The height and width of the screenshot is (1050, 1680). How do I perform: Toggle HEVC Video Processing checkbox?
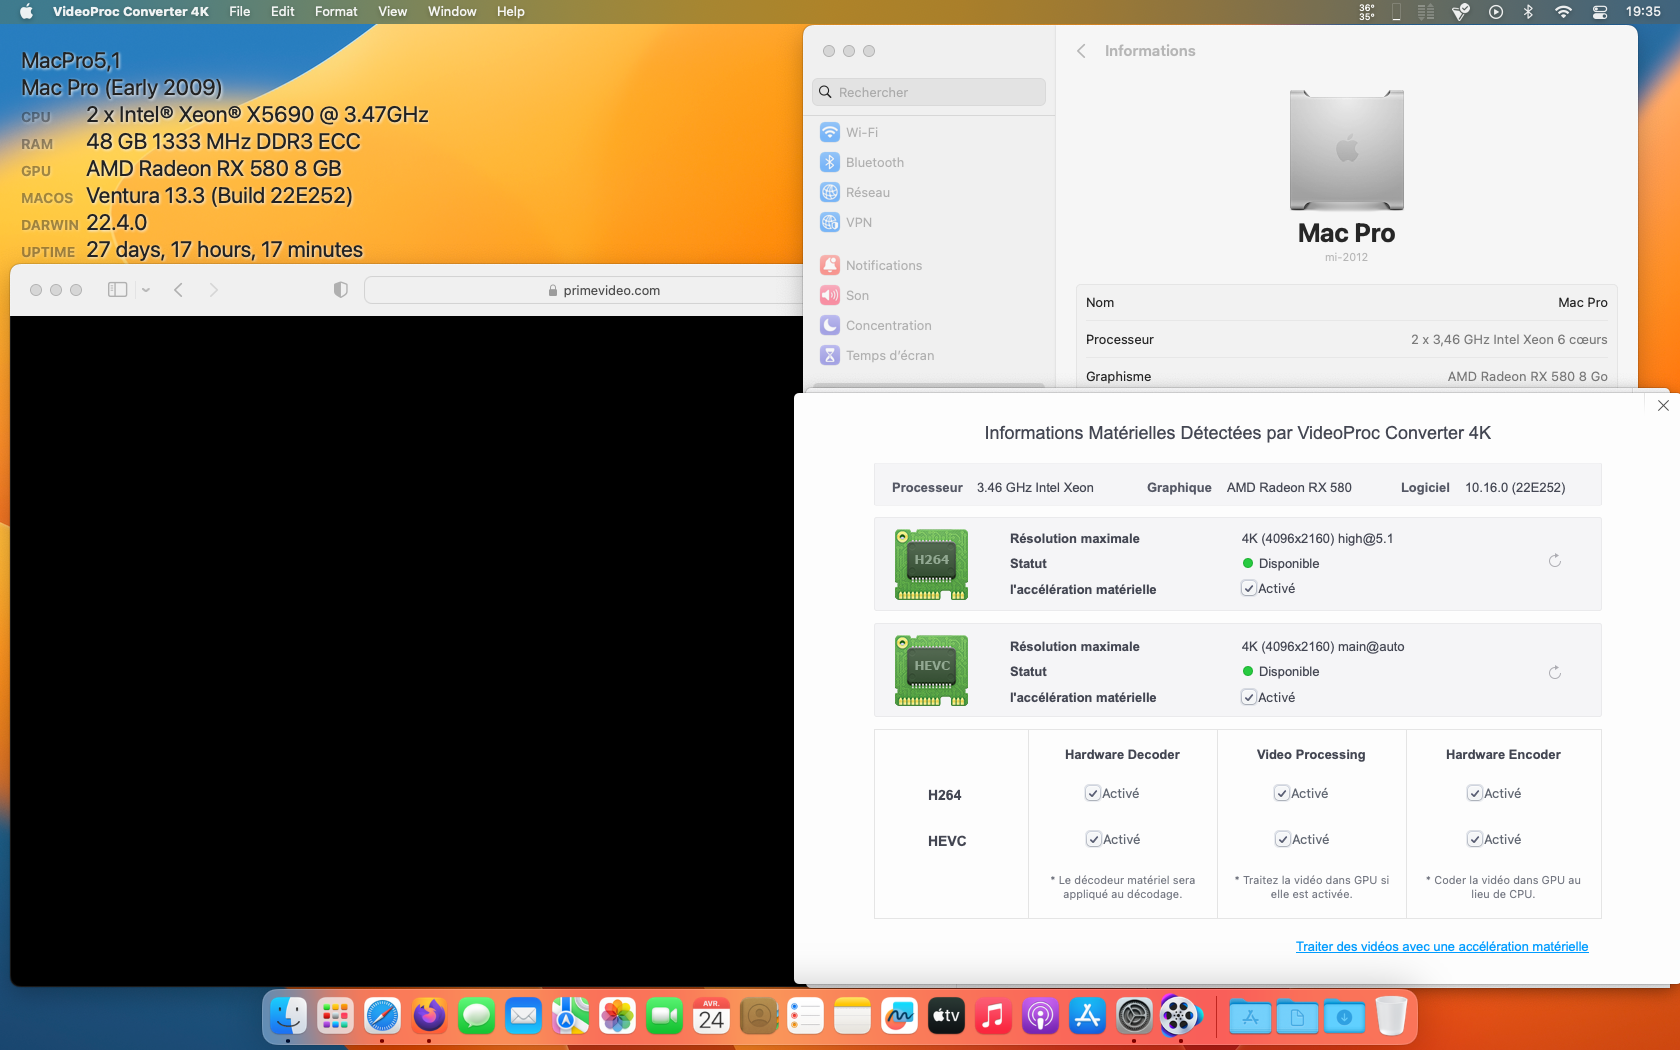tap(1283, 840)
